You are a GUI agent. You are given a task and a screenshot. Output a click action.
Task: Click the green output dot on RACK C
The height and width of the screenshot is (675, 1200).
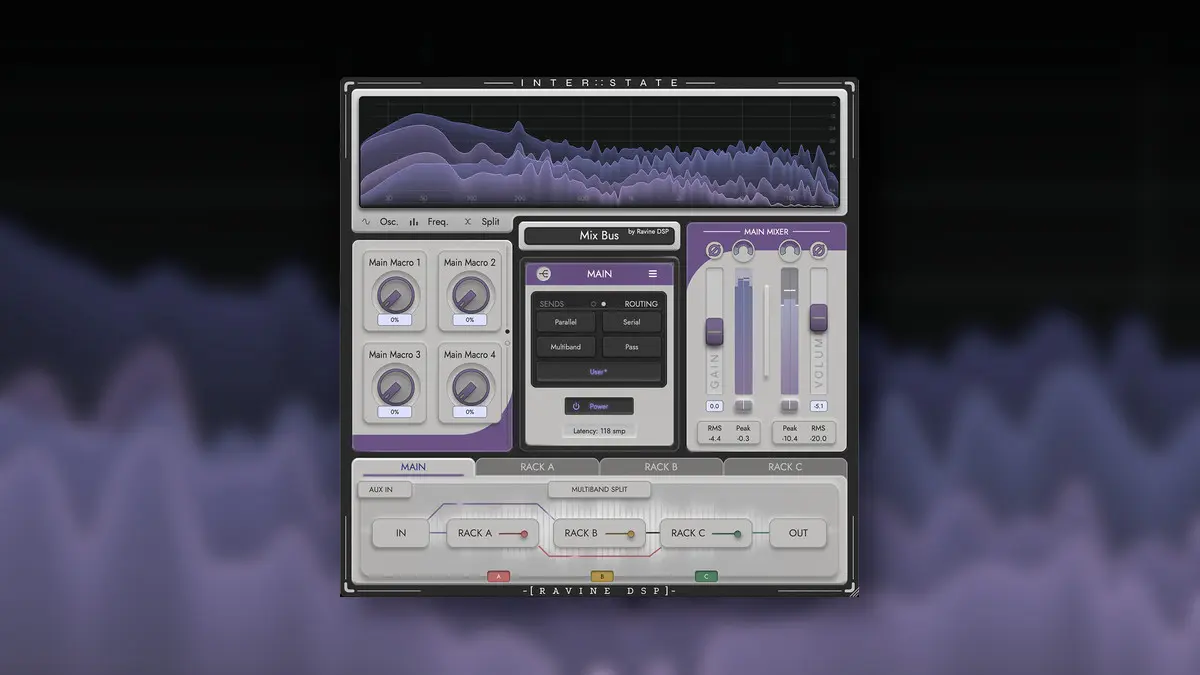click(737, 534)
